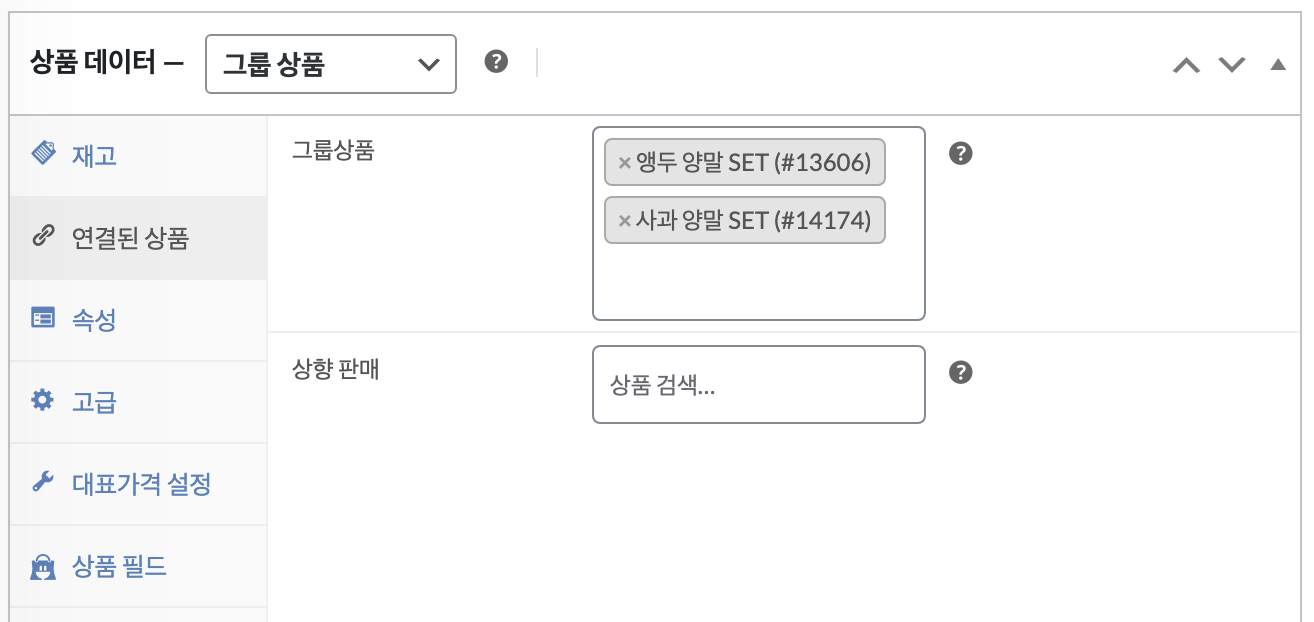Click the empty area in the 그룹상품 selection box
This screenshot has height=622, width=1314.
[x=759, y=282]
